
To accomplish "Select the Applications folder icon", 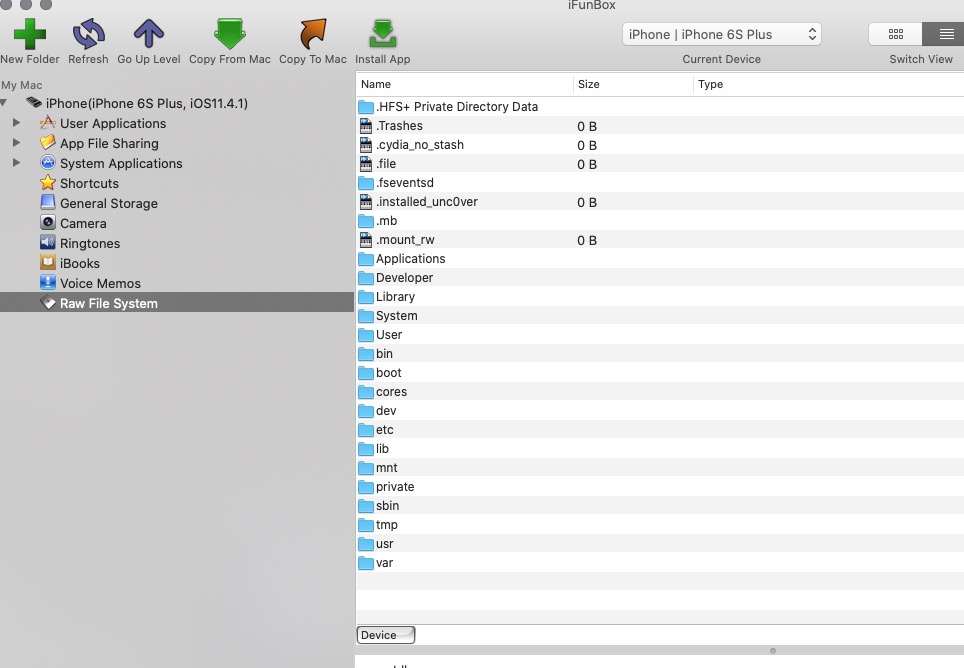I will tap(366, 259).
